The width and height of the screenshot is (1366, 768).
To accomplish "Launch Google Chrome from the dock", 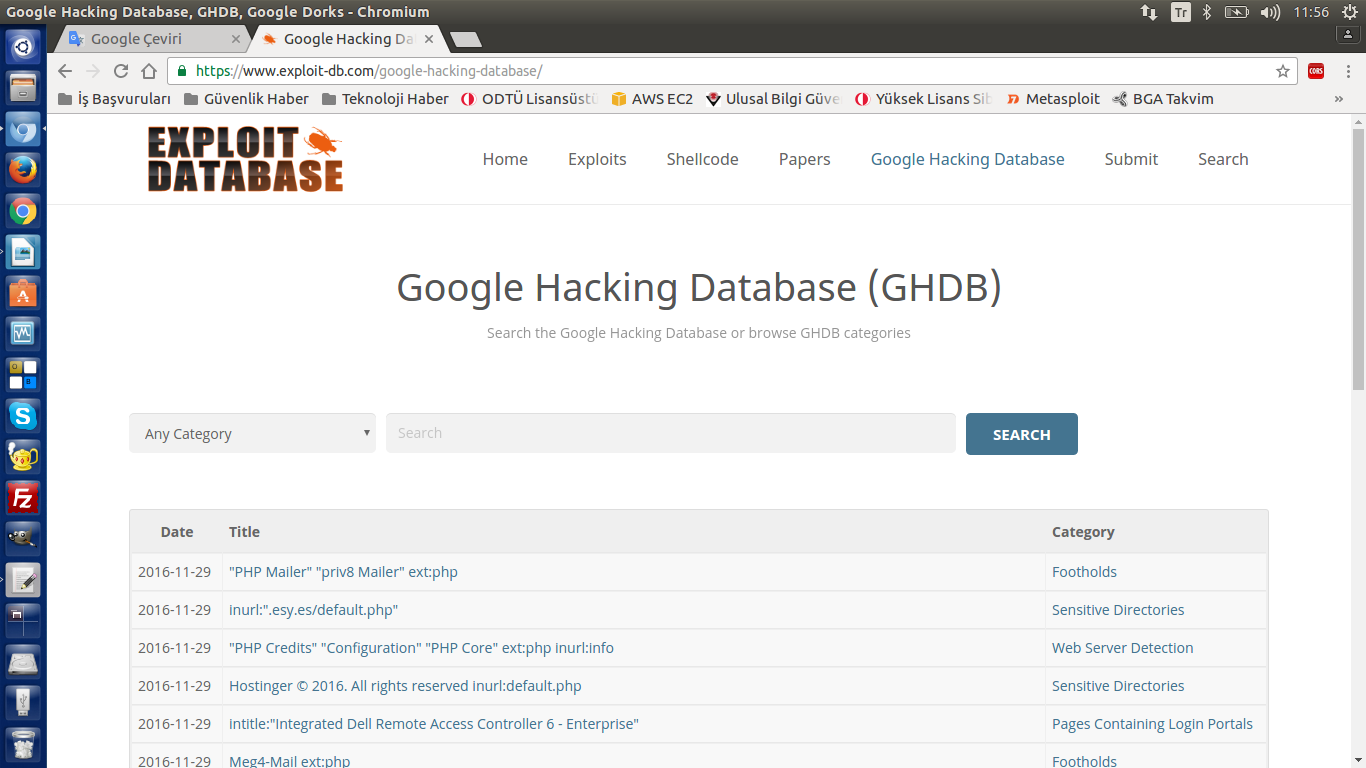I will point(23,211).
